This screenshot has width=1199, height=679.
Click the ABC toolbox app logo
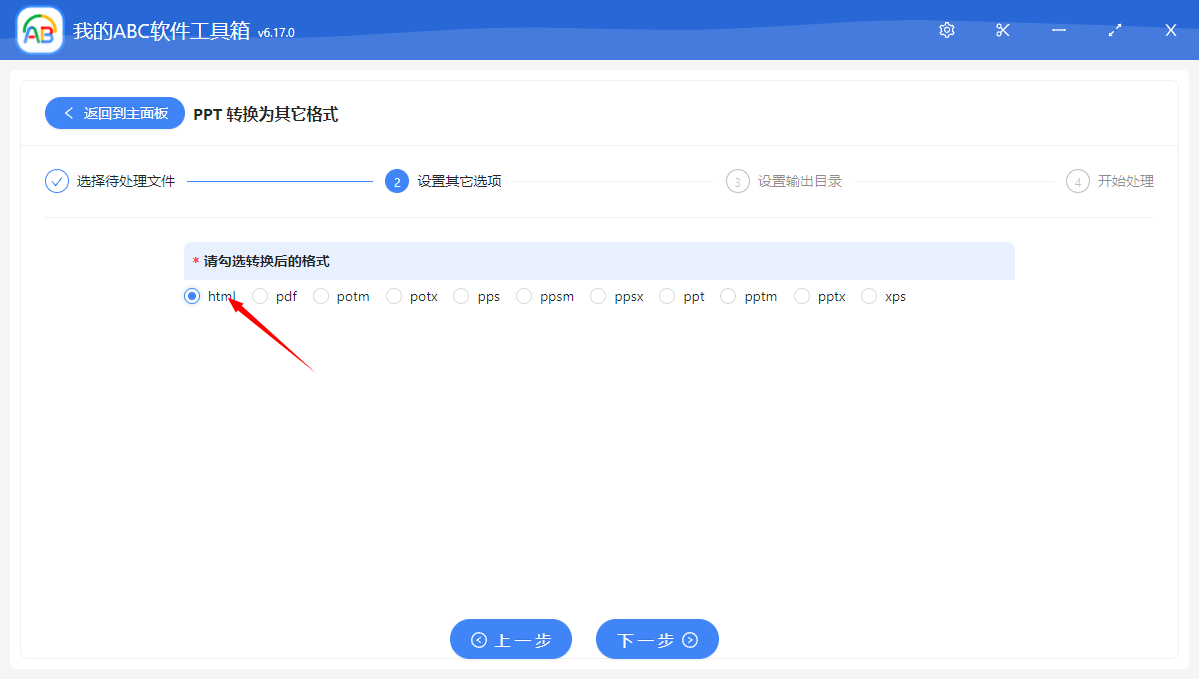[x=40, y=31]
